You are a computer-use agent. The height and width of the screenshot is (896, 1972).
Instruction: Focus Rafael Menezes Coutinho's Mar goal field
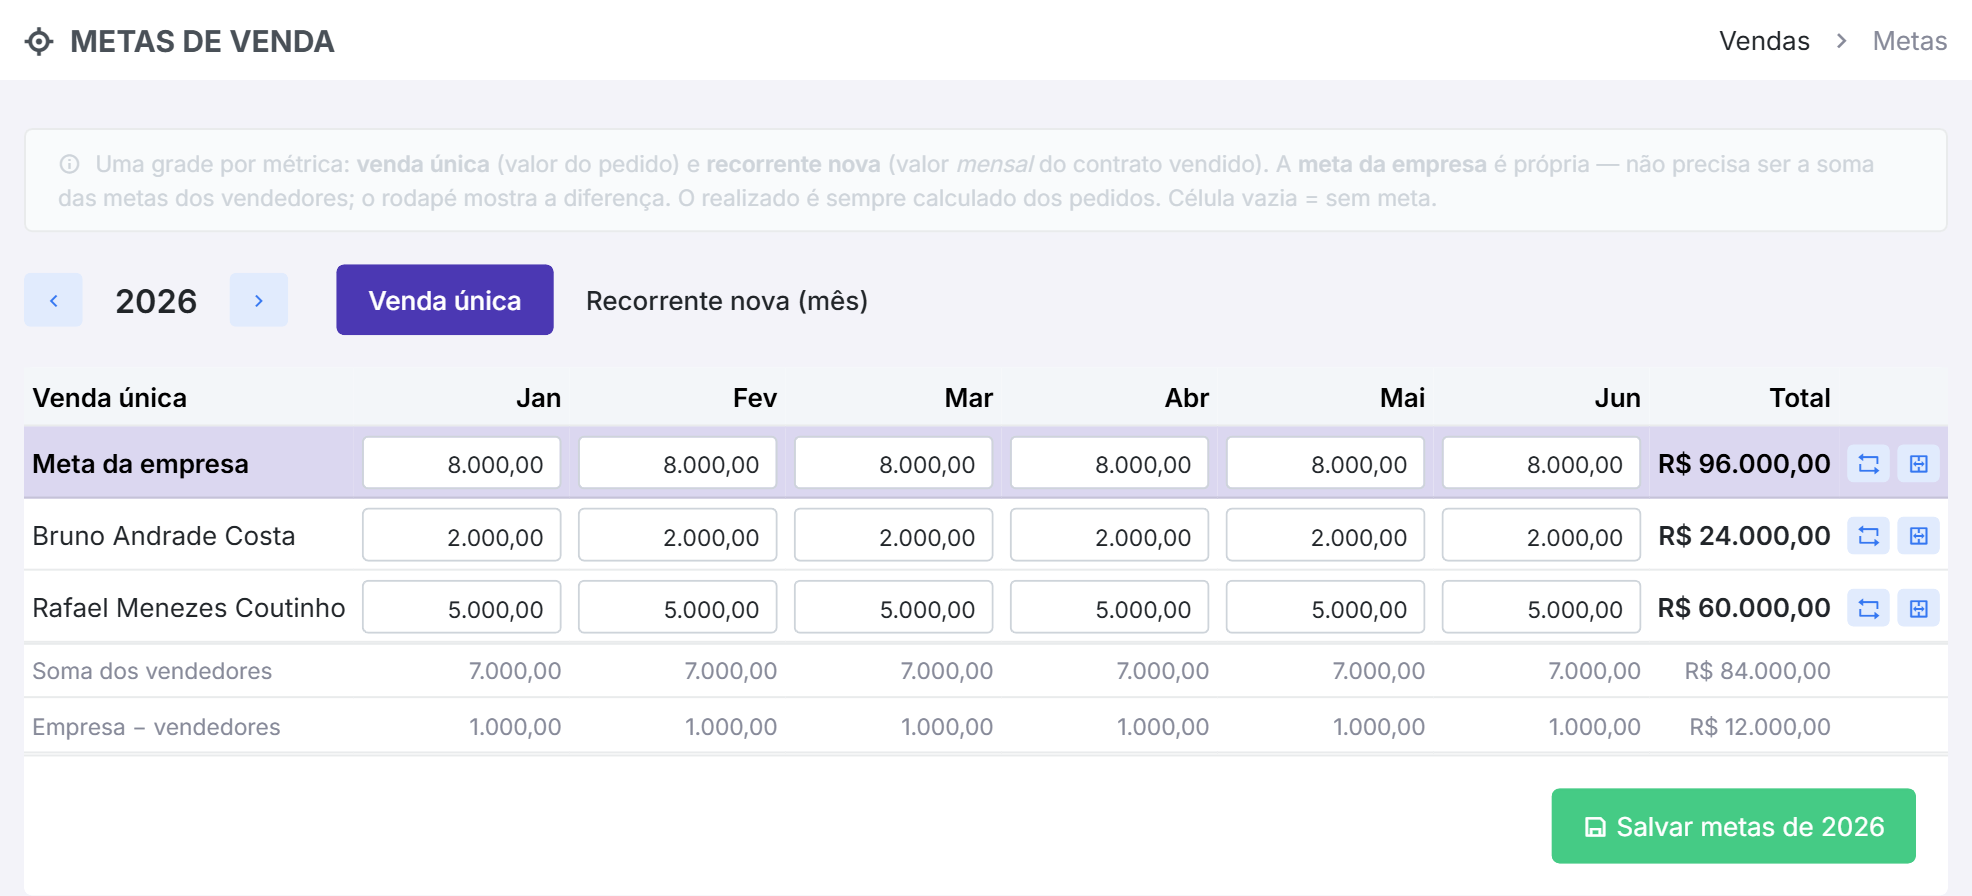pos(894,607)
